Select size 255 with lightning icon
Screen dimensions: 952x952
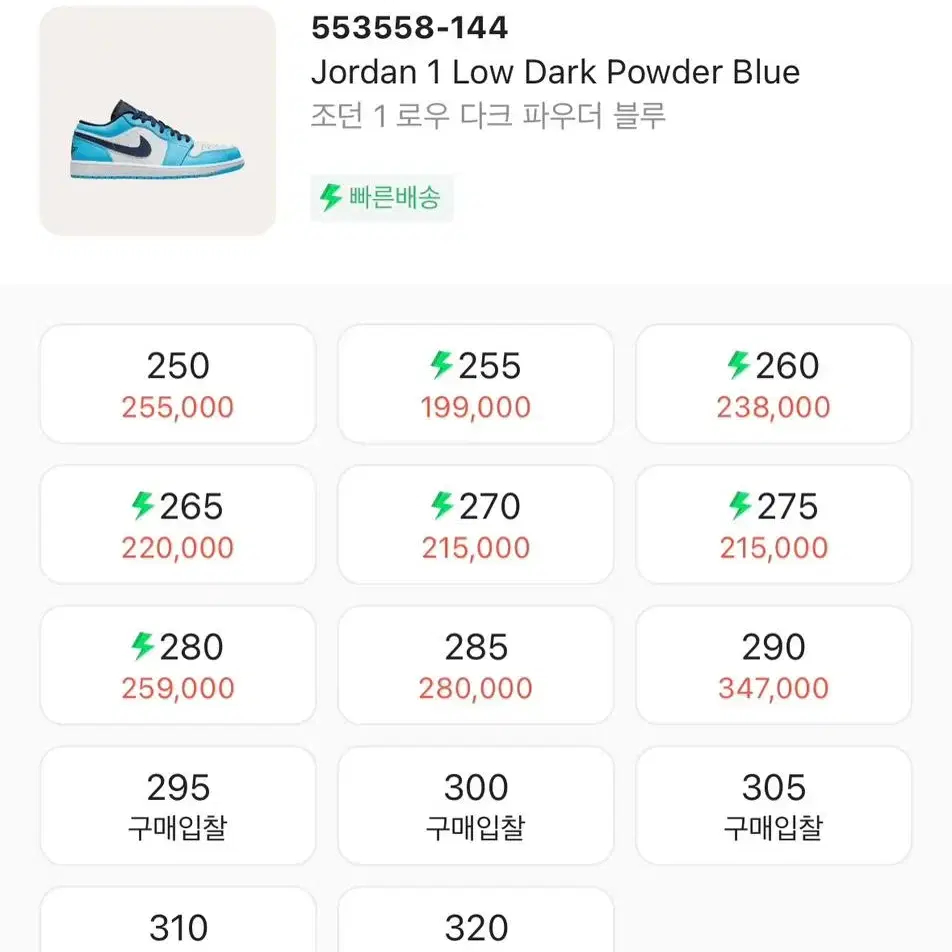point(475,384)
